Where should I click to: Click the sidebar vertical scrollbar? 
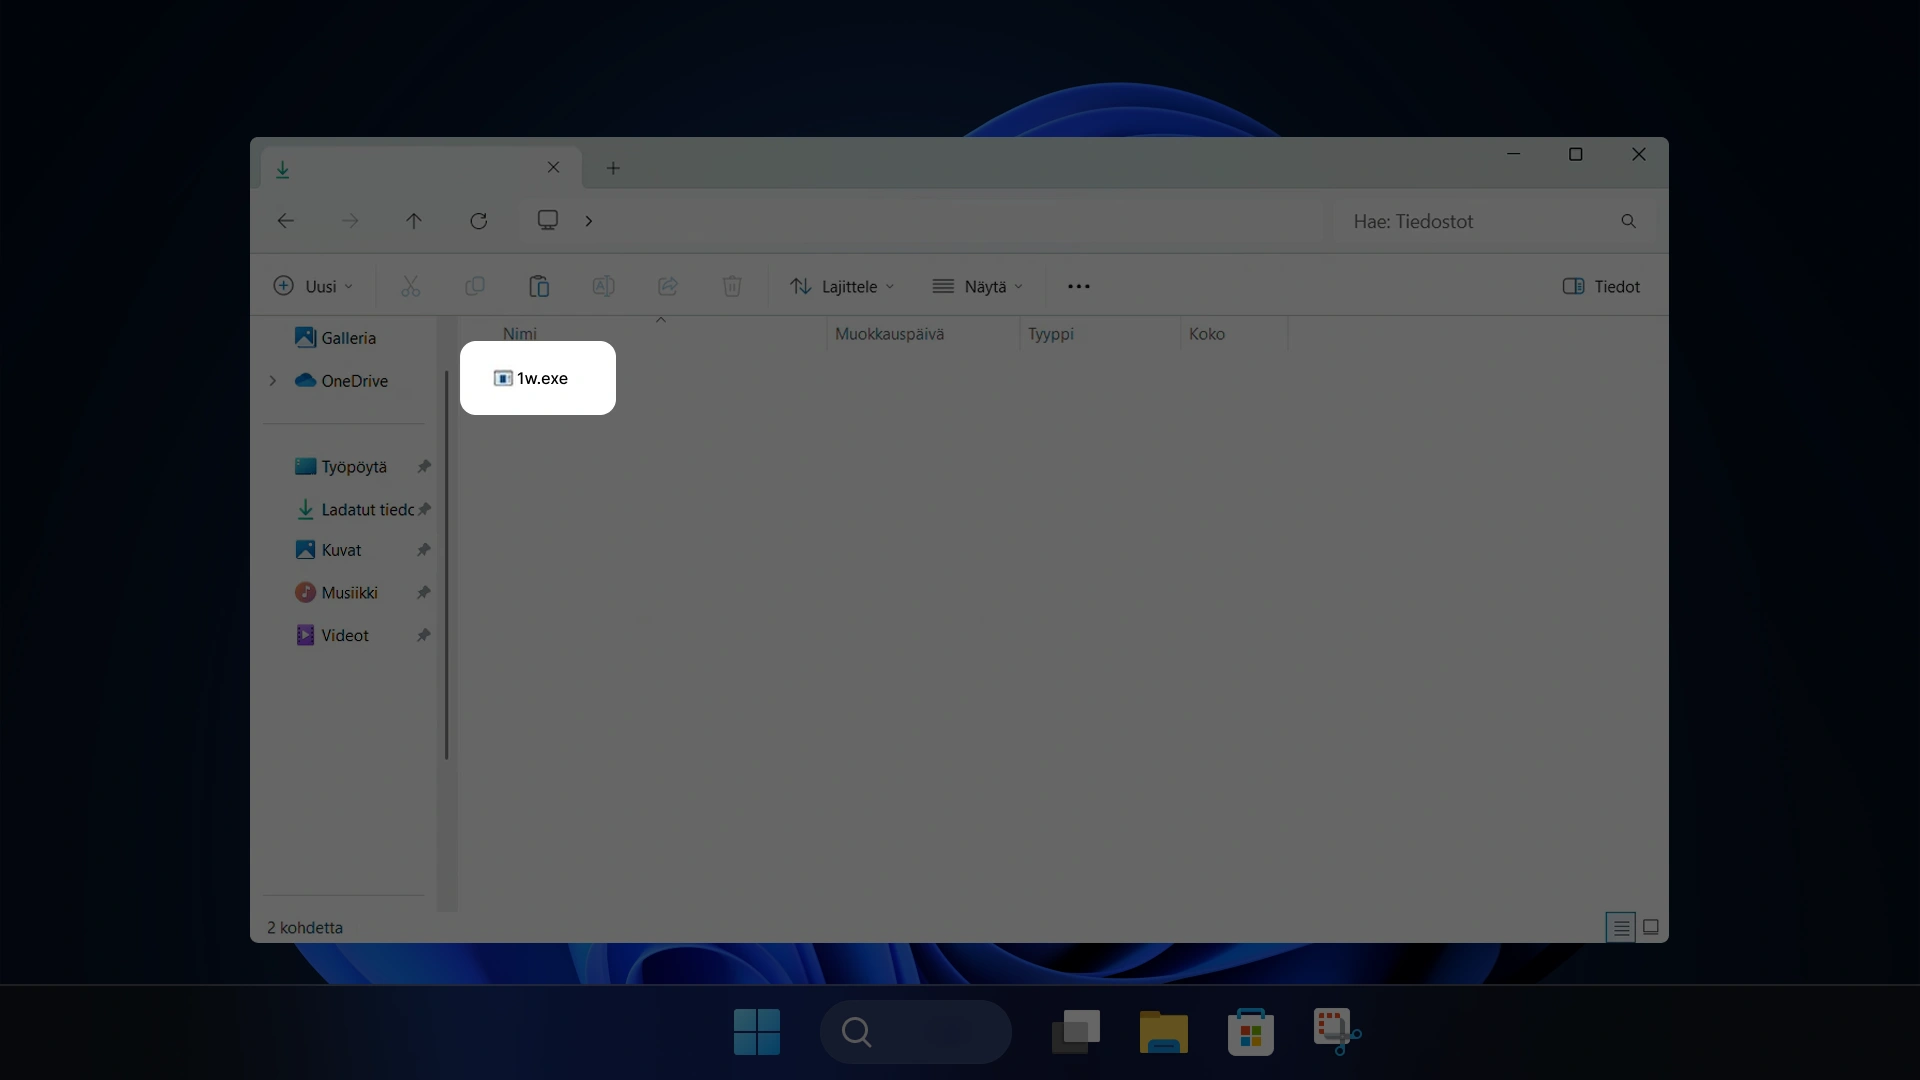[446, 565]
